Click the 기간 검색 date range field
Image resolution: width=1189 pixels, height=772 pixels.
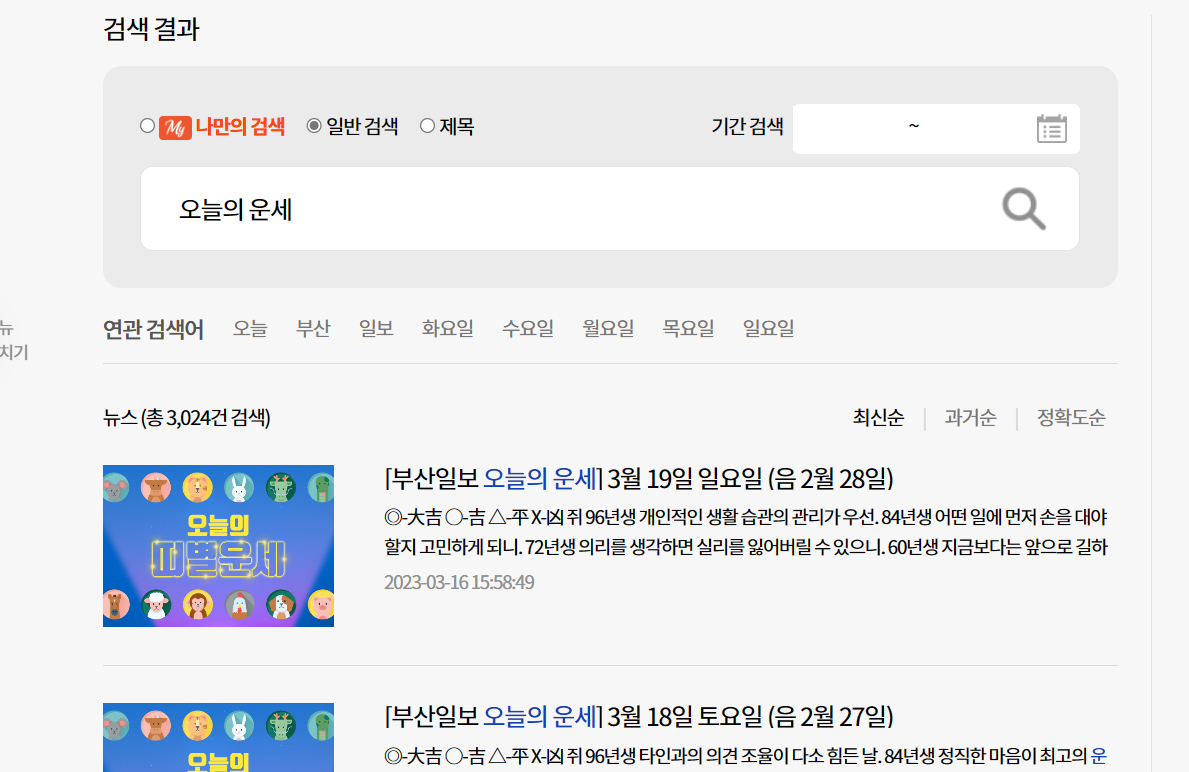pyautogui.click(x=936, y=129)
